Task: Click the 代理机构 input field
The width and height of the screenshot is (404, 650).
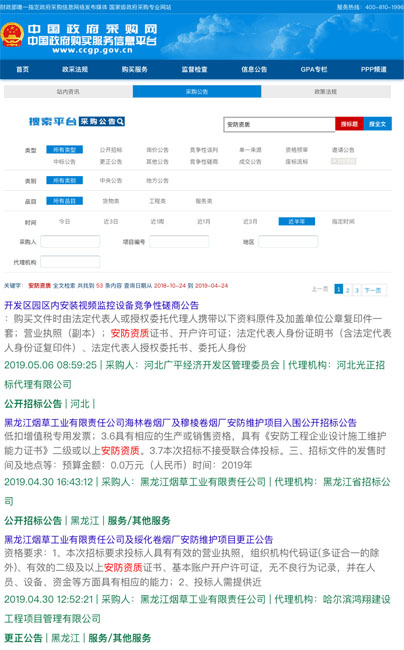Action: pos(70,262)
